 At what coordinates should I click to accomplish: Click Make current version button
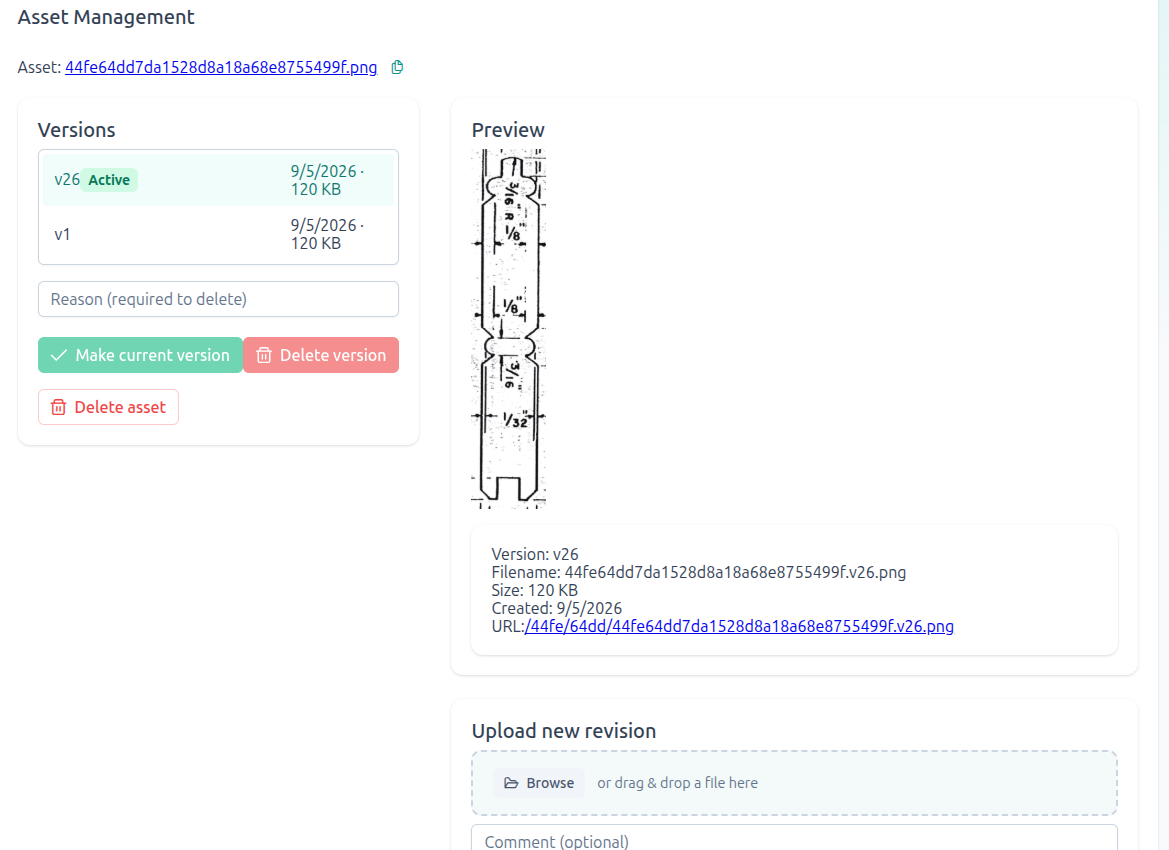point(140,355)
